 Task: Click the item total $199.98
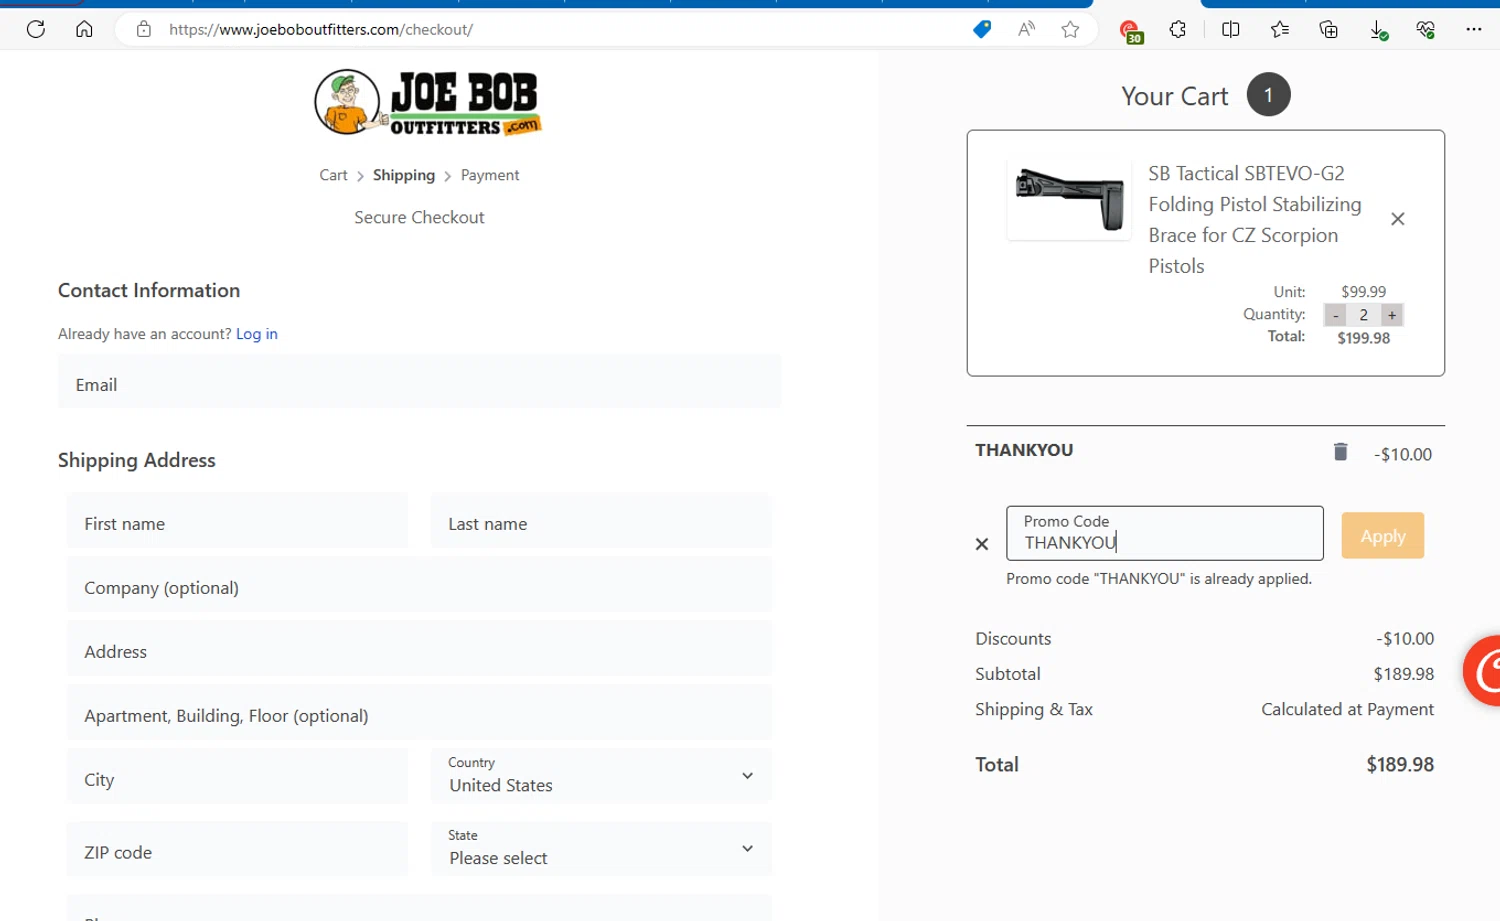click(1363, 338)
